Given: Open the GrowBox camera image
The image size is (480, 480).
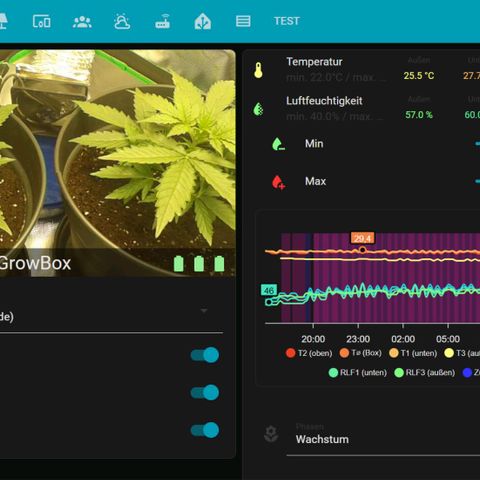Looking at the screenshot, I should [118, 149].
